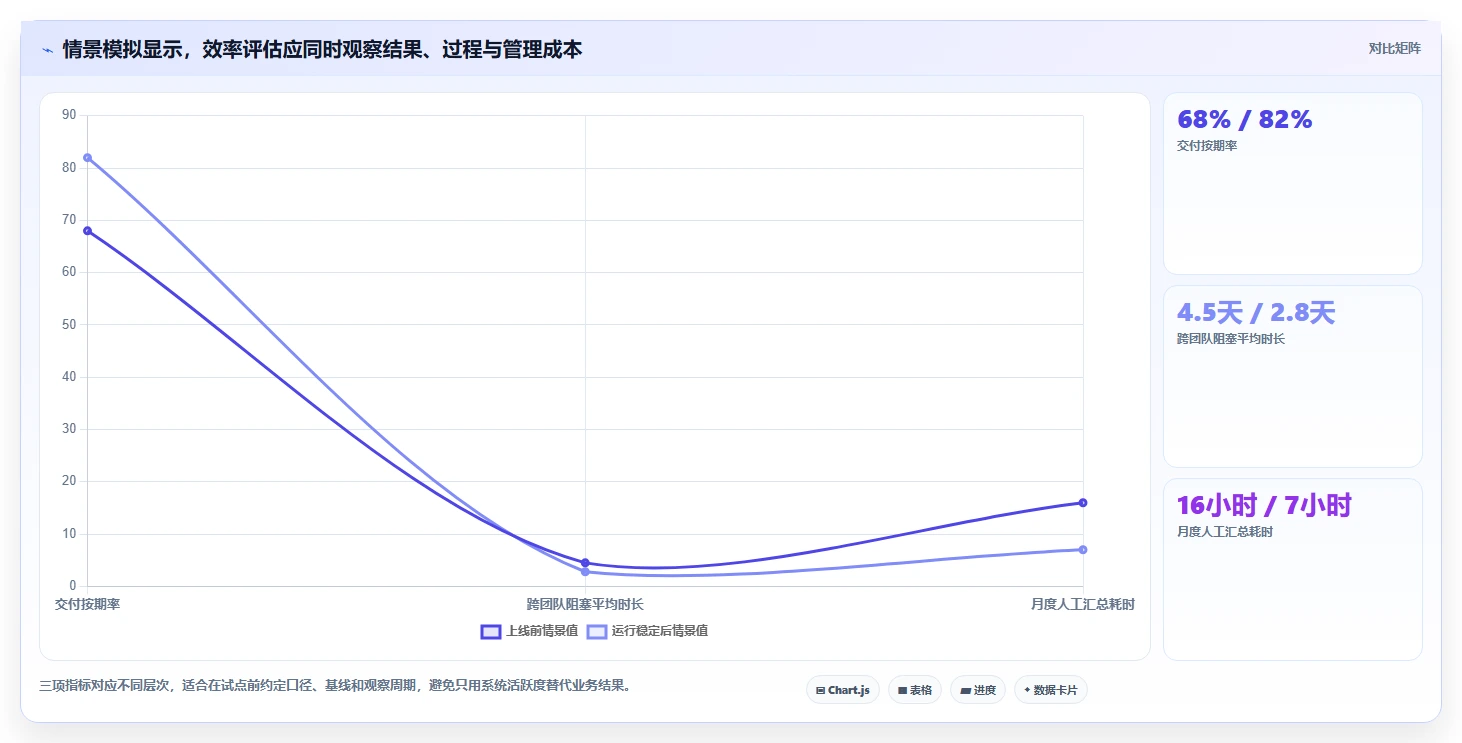Click the Chart.js pill button
The image size is (1462, 743).
click(843, 690)
